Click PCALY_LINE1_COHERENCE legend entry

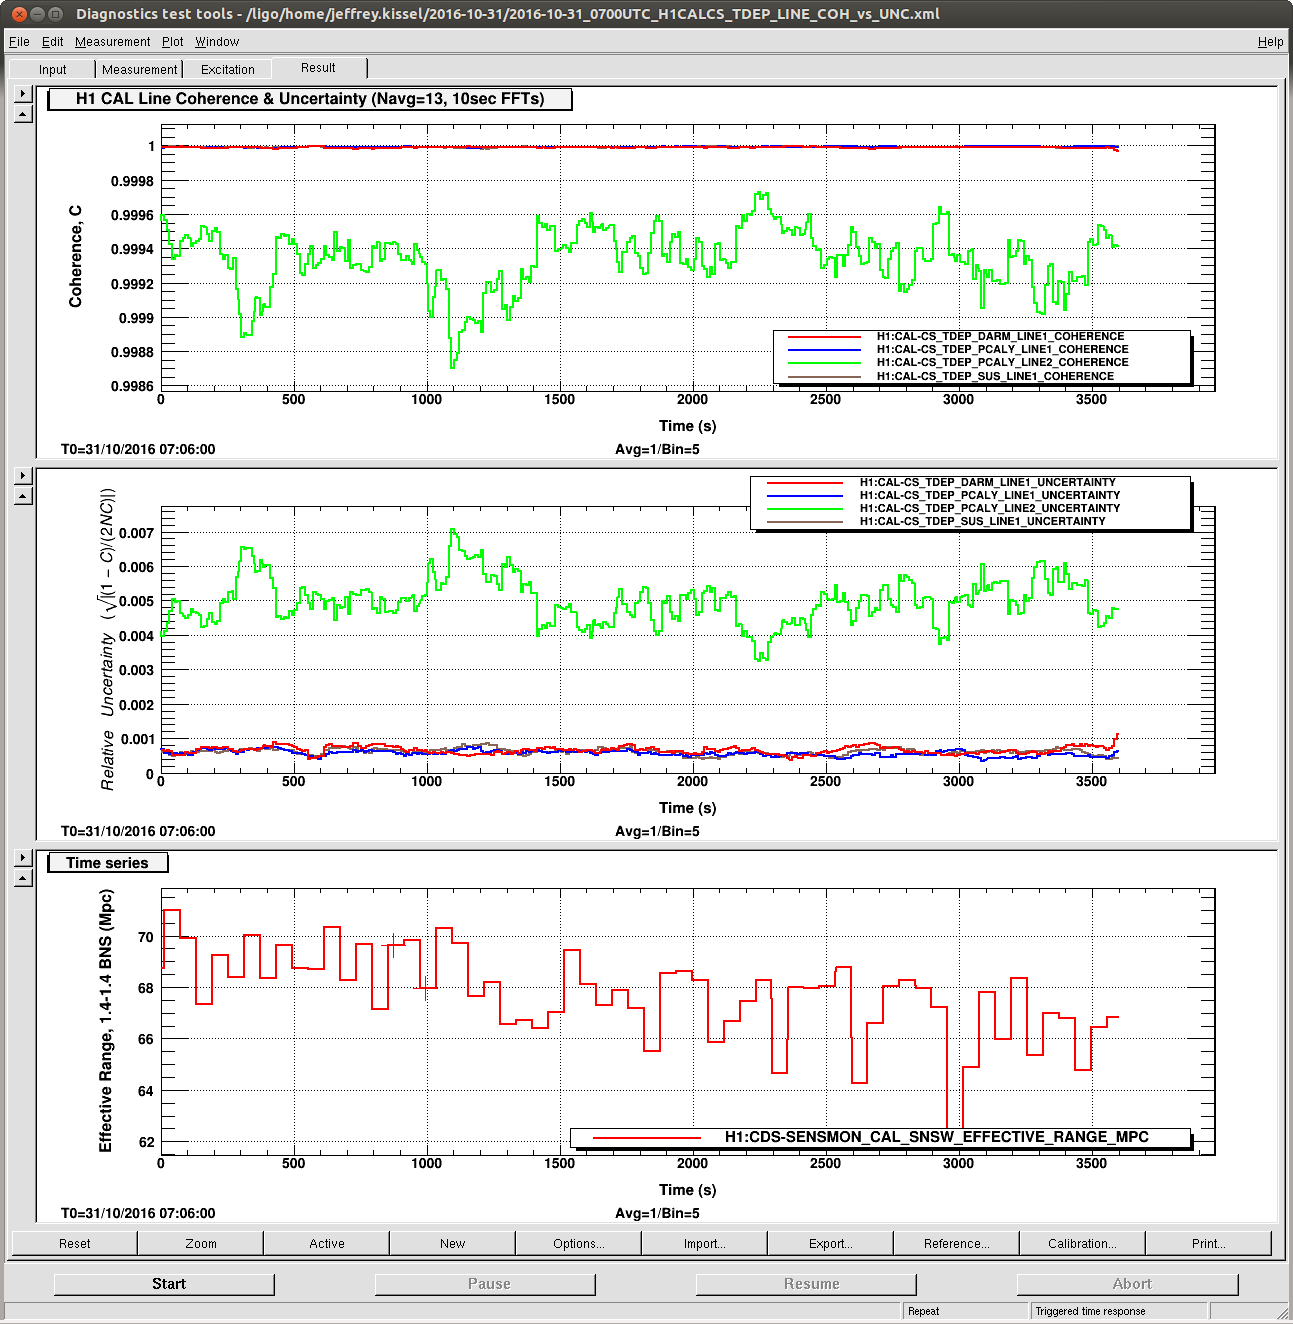(x=1002, y=350)
